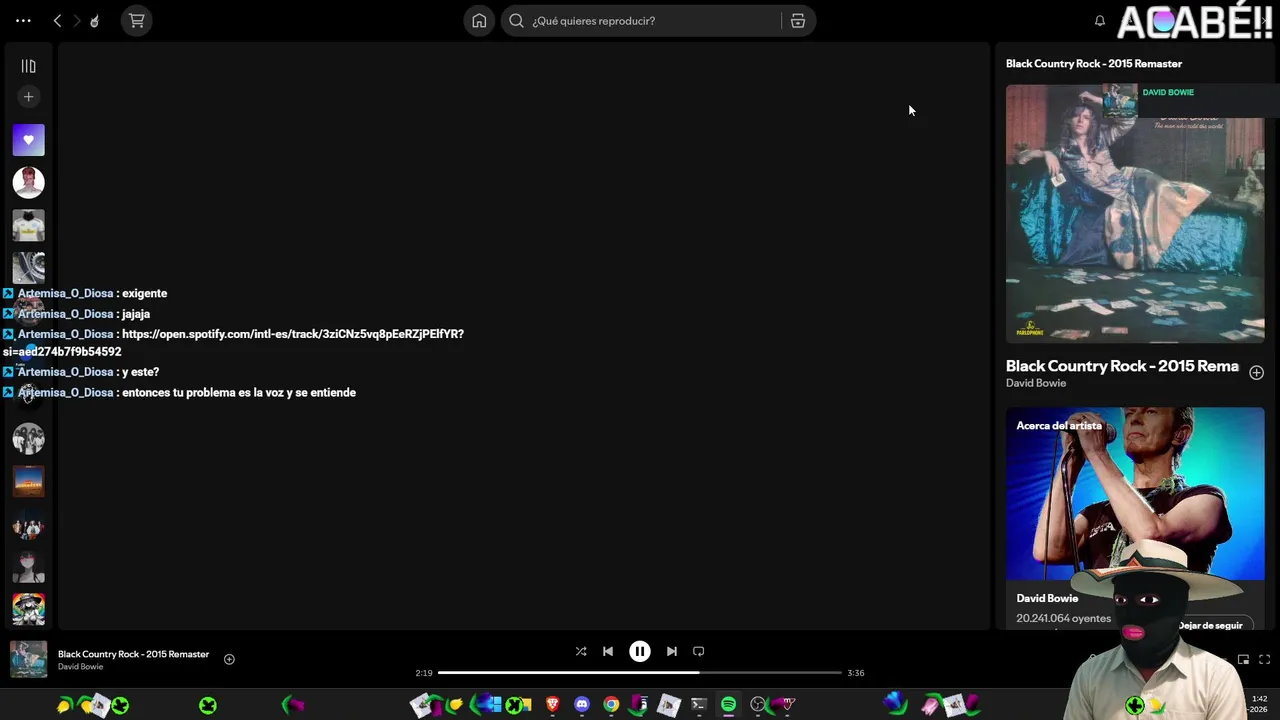Click the flame icon beside navigation arrows
The image size is (1280, 720).
[x=94, y=20]
